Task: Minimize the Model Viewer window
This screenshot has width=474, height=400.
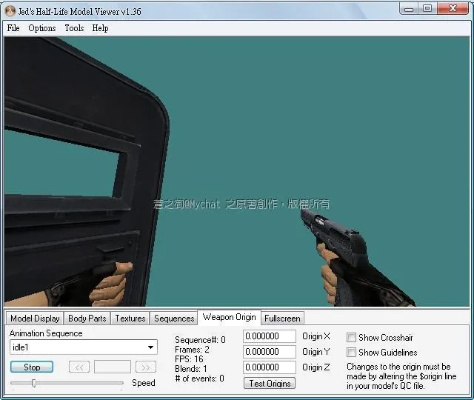Action: [x=409, y=8]
